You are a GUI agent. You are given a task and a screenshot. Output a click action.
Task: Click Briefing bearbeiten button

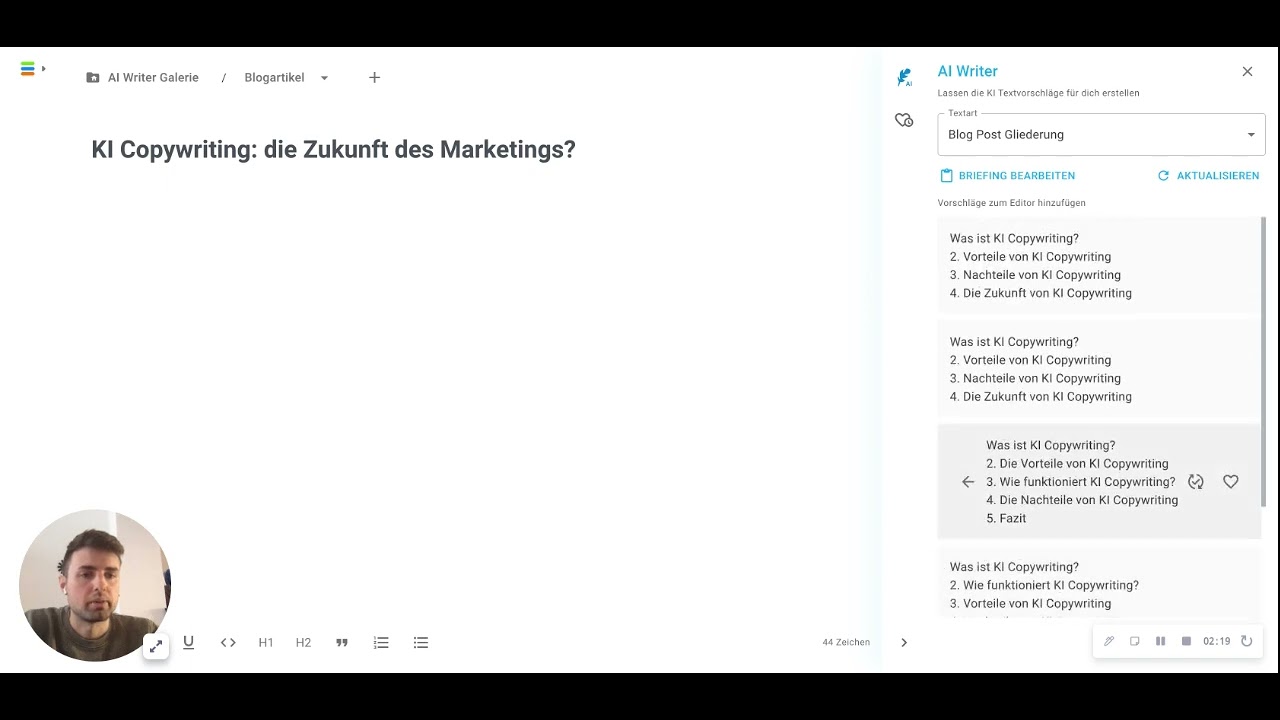pos(1008,175)
